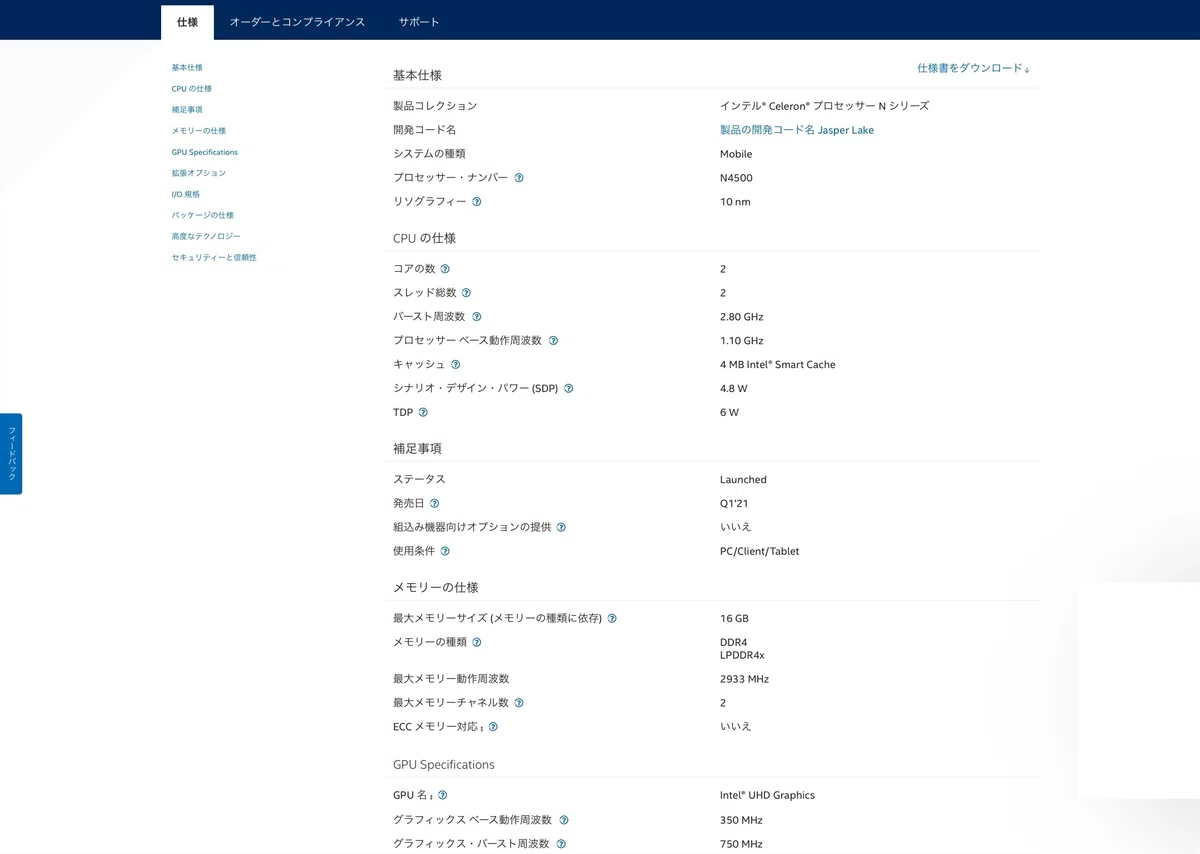
Task: Open help icon next to 発売日
Action: point(434,504)
